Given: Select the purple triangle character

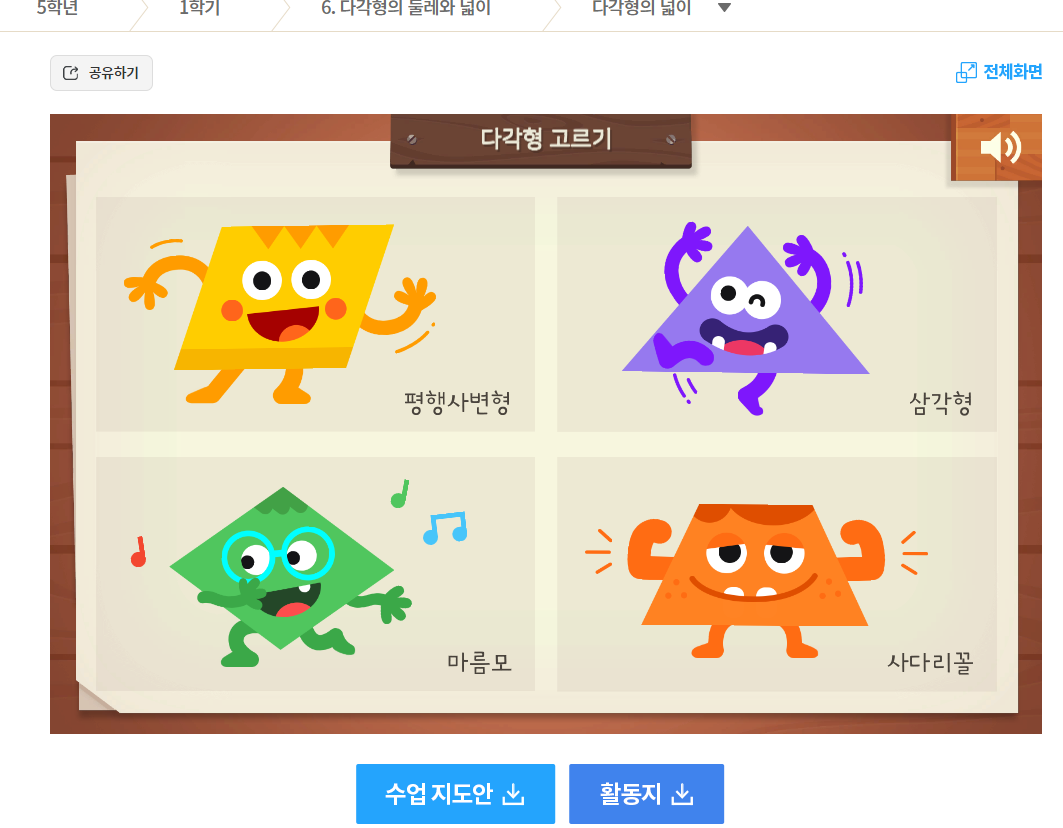Looking at the screenshot, I should pos(746,305).
